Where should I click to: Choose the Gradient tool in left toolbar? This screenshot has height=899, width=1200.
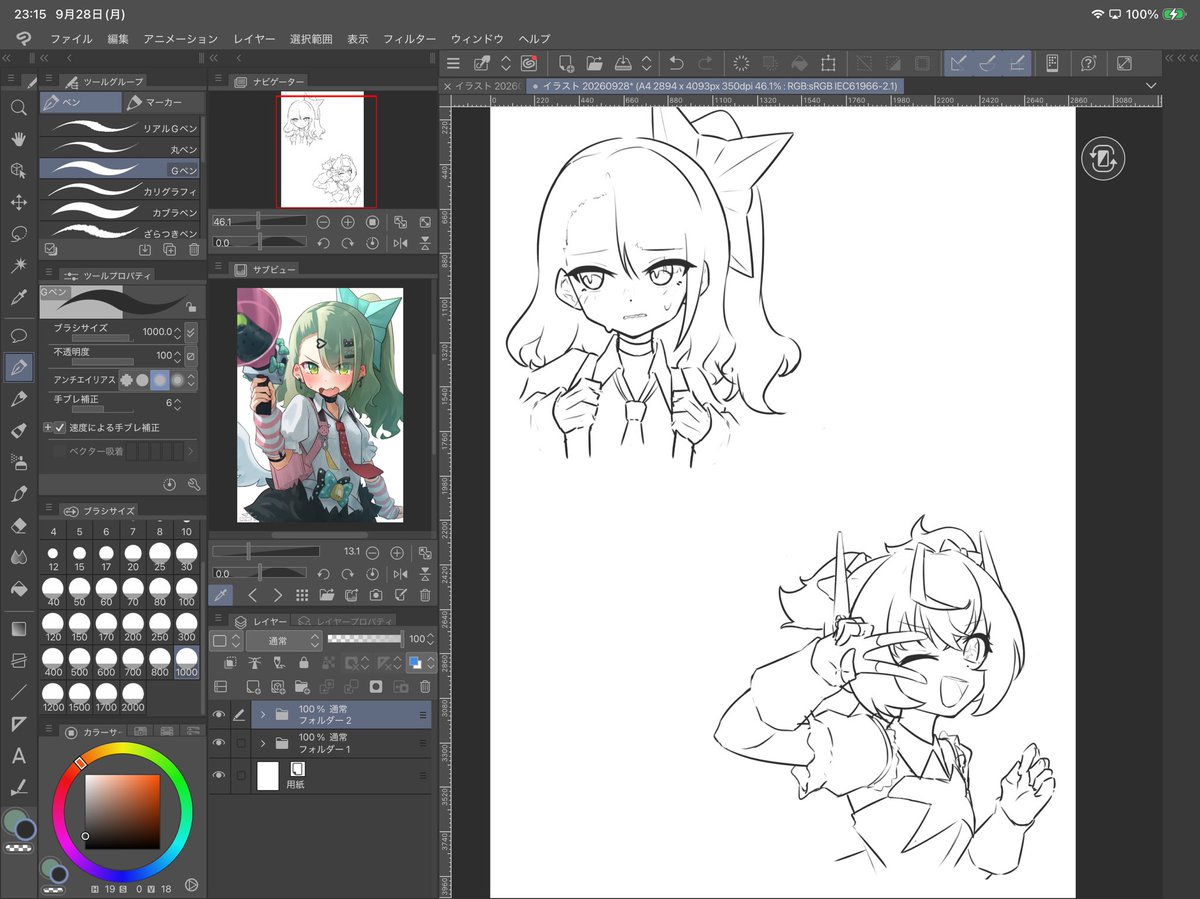[18, 629]
